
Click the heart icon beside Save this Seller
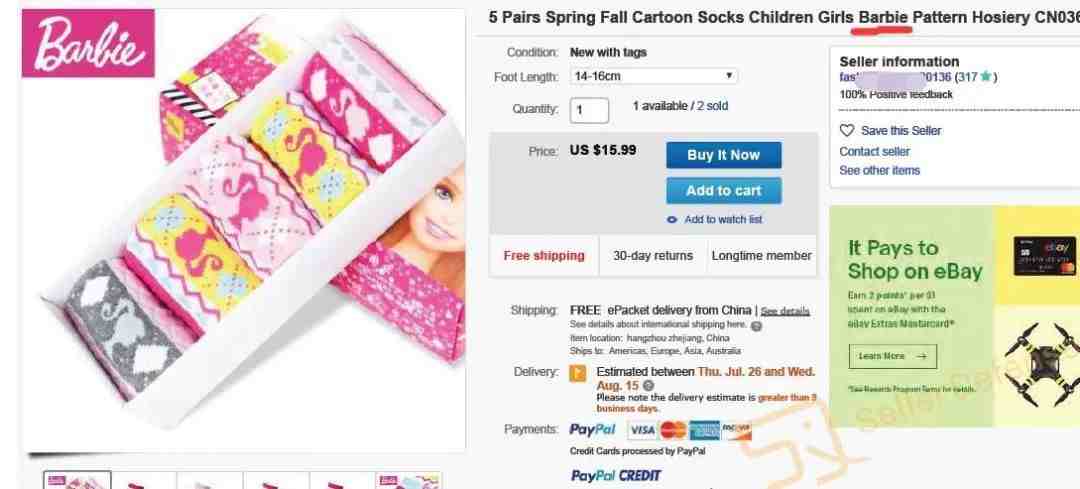tap(847, 130)
